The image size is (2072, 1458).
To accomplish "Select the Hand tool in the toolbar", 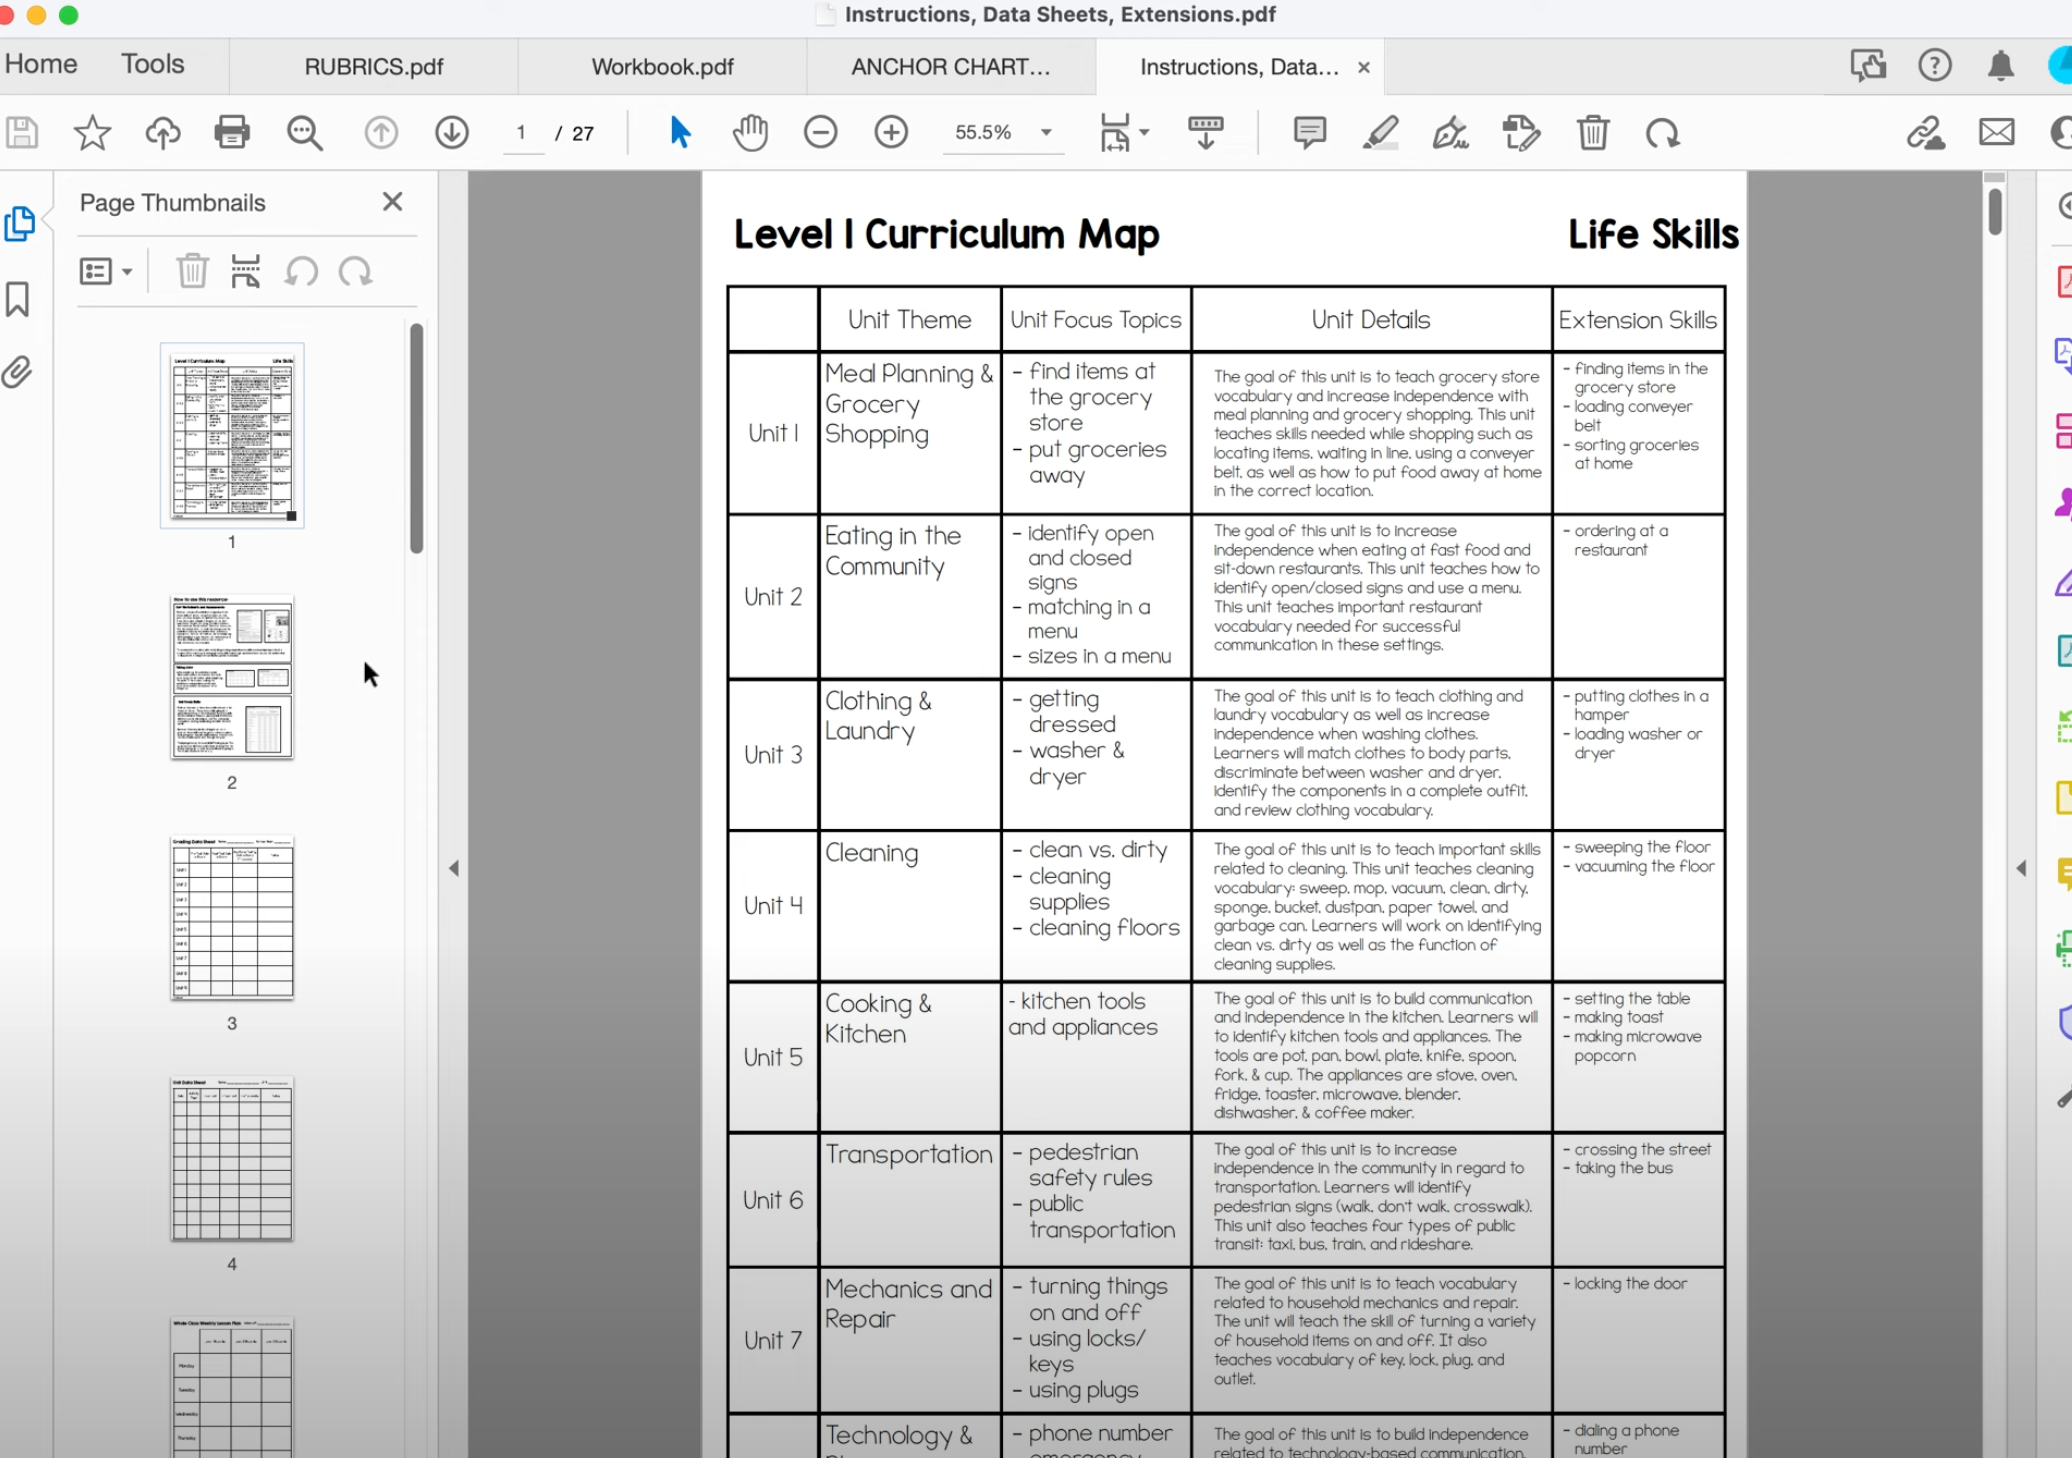I will (x=749, y=132).
